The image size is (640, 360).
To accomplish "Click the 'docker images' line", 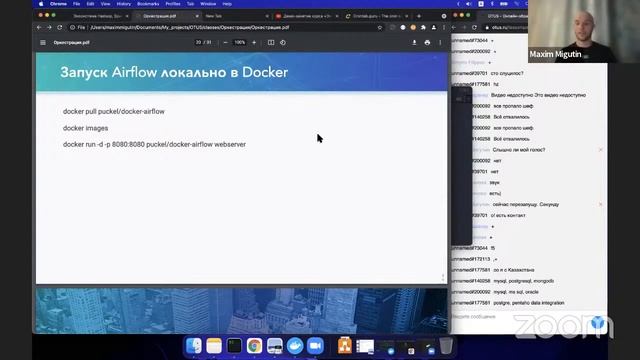I will (85, 128).
